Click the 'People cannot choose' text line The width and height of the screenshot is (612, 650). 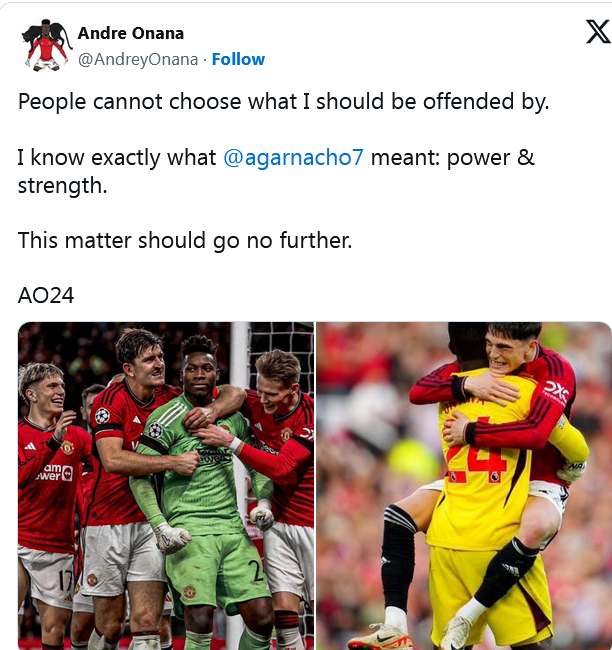pyautogui.click(x=283, y=102)
